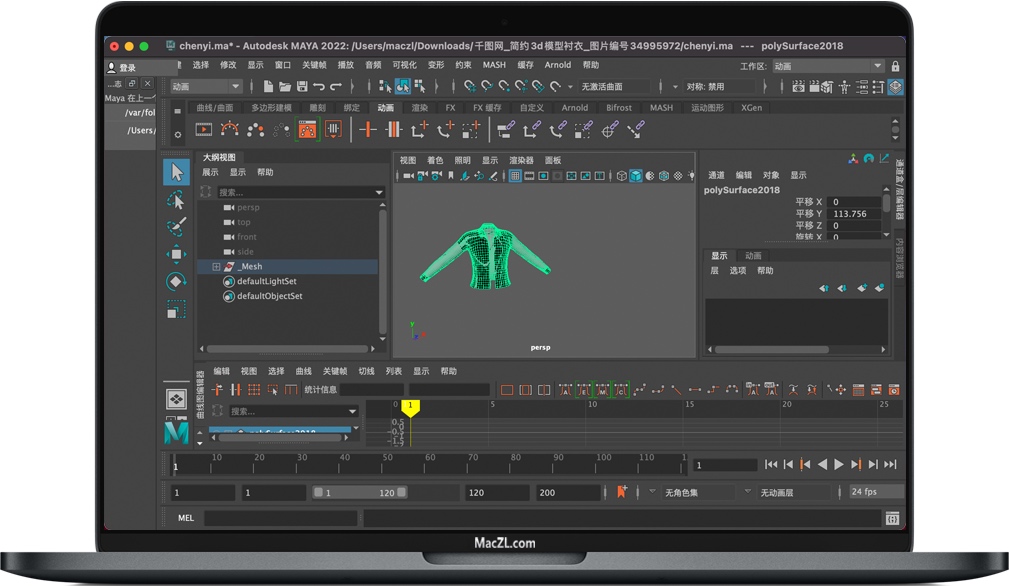Click the range slider bar showing 120
This screenshot has height=586, width=1009.
click(360, 493)
